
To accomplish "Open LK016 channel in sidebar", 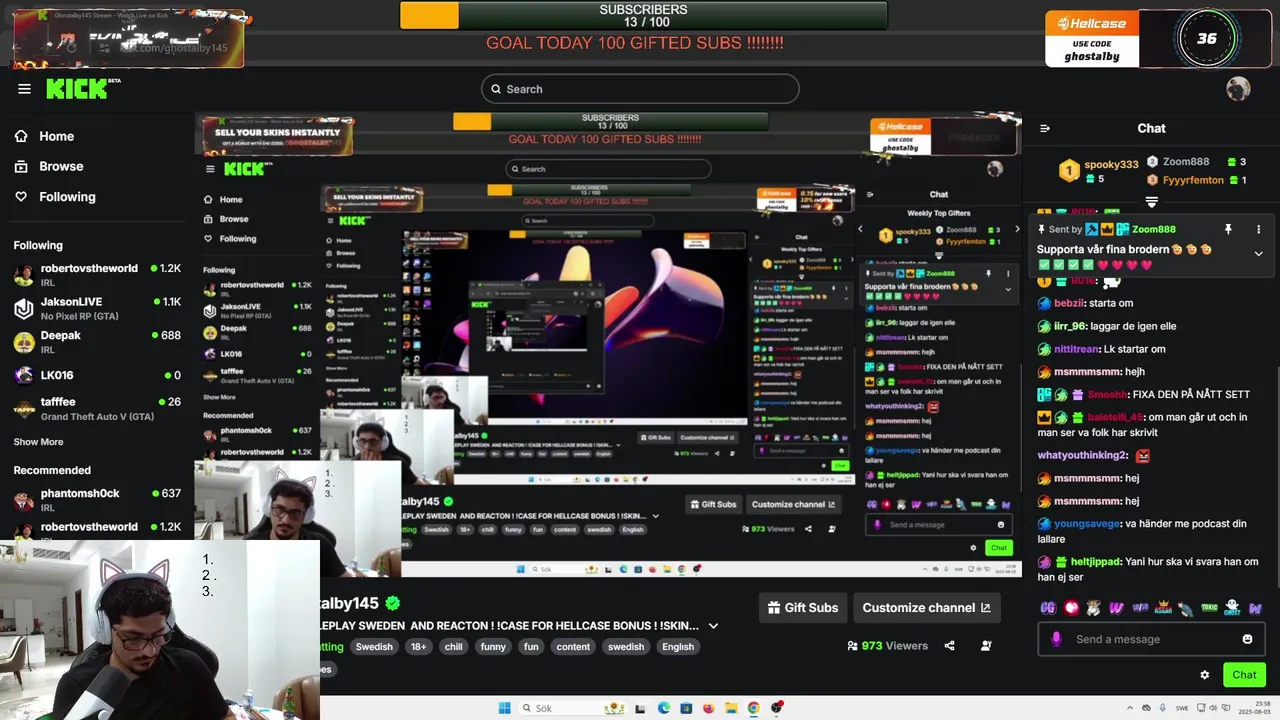I will tap(97, 375).
